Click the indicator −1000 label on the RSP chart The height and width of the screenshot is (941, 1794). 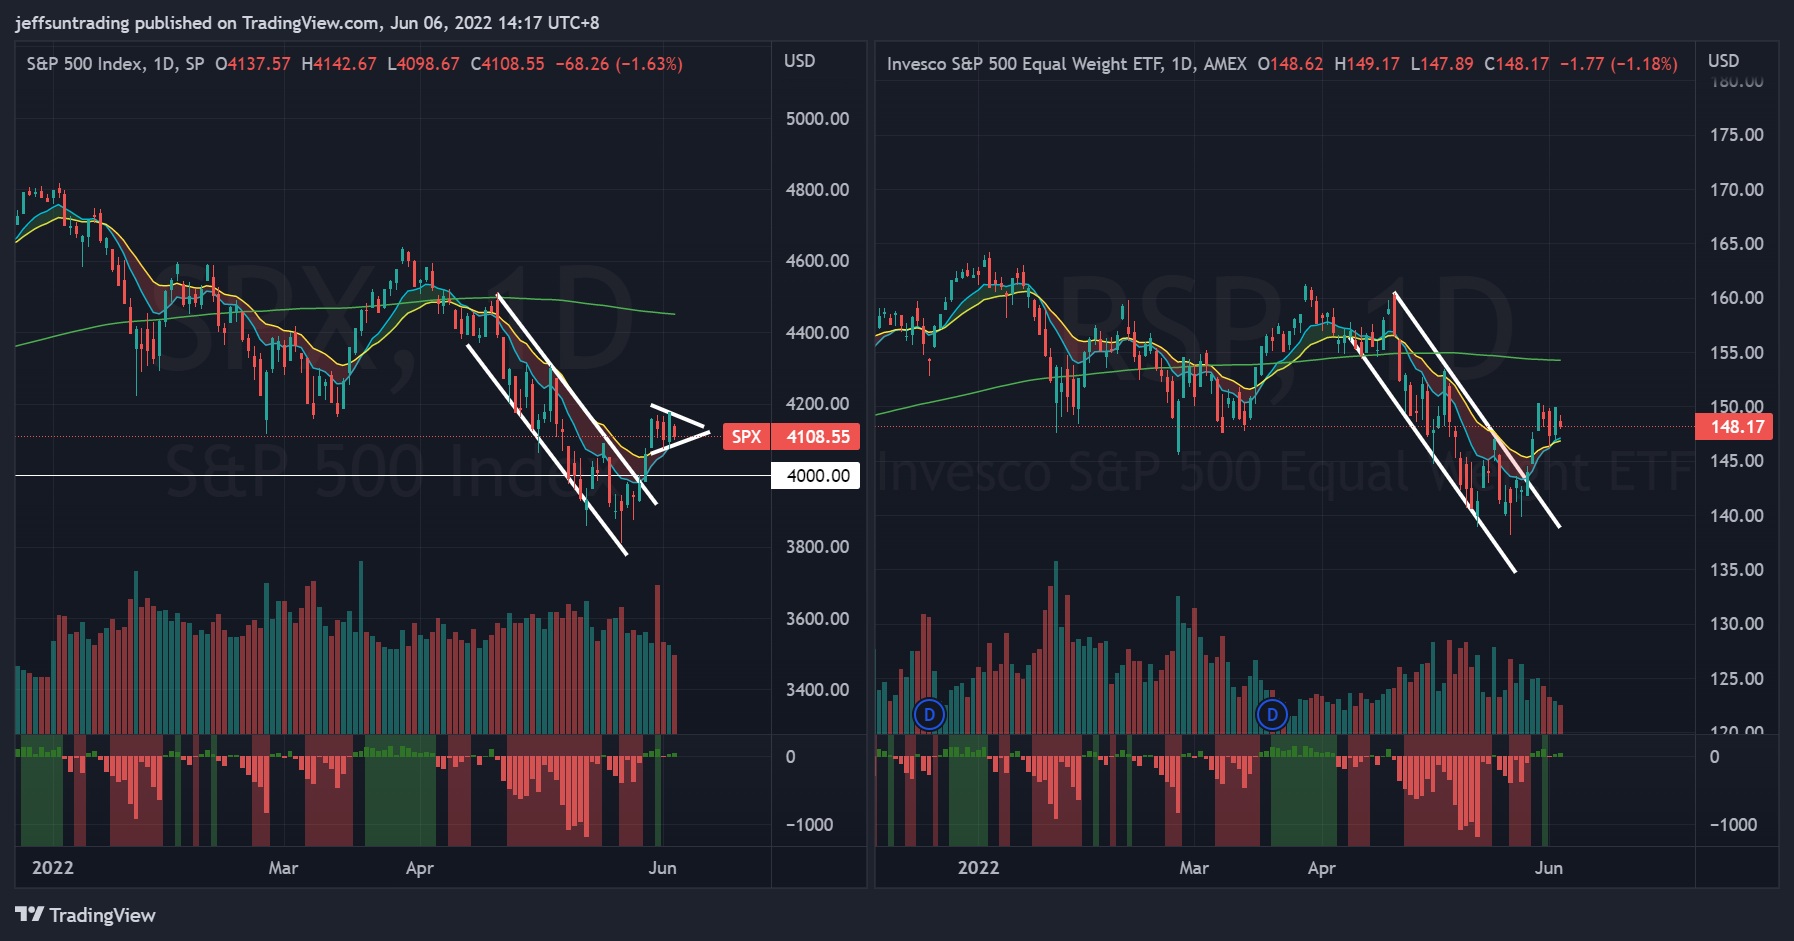[1733, 825]
